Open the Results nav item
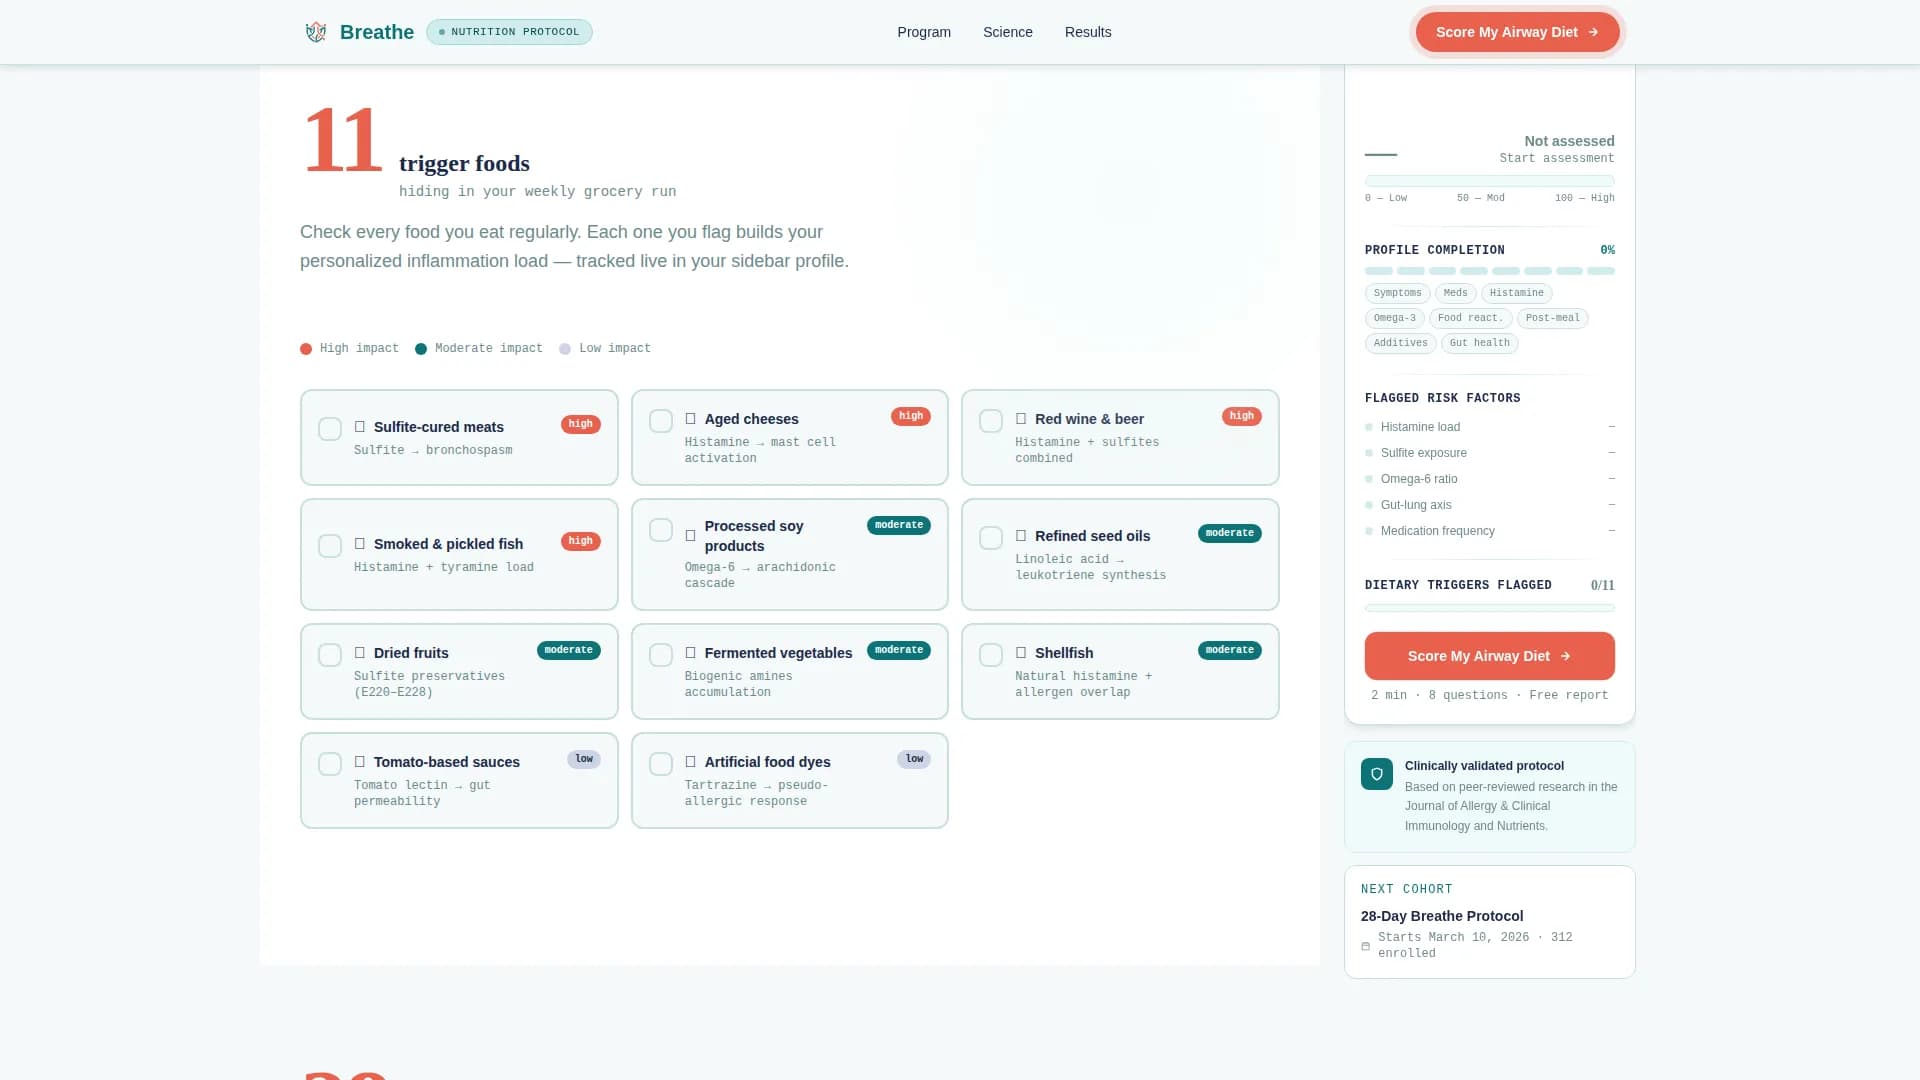1920x1080 pixels. (1088, 32)
